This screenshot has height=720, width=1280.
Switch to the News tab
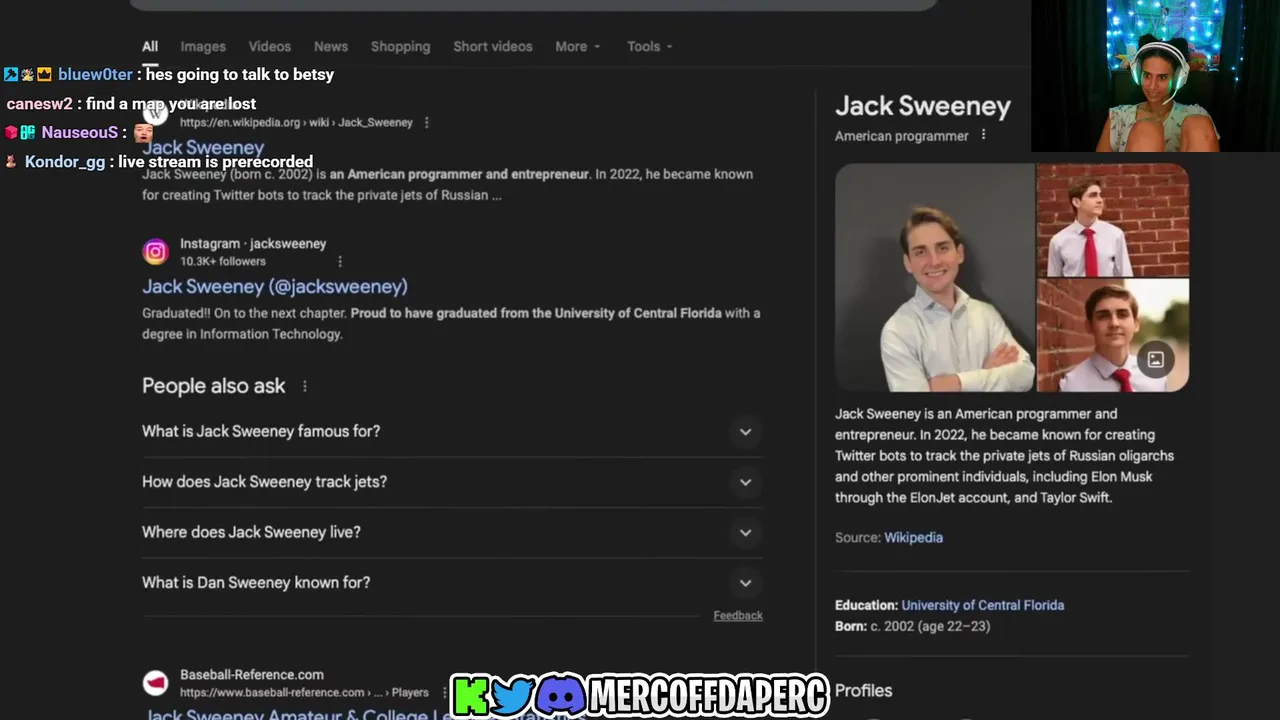tap(331, 46)
